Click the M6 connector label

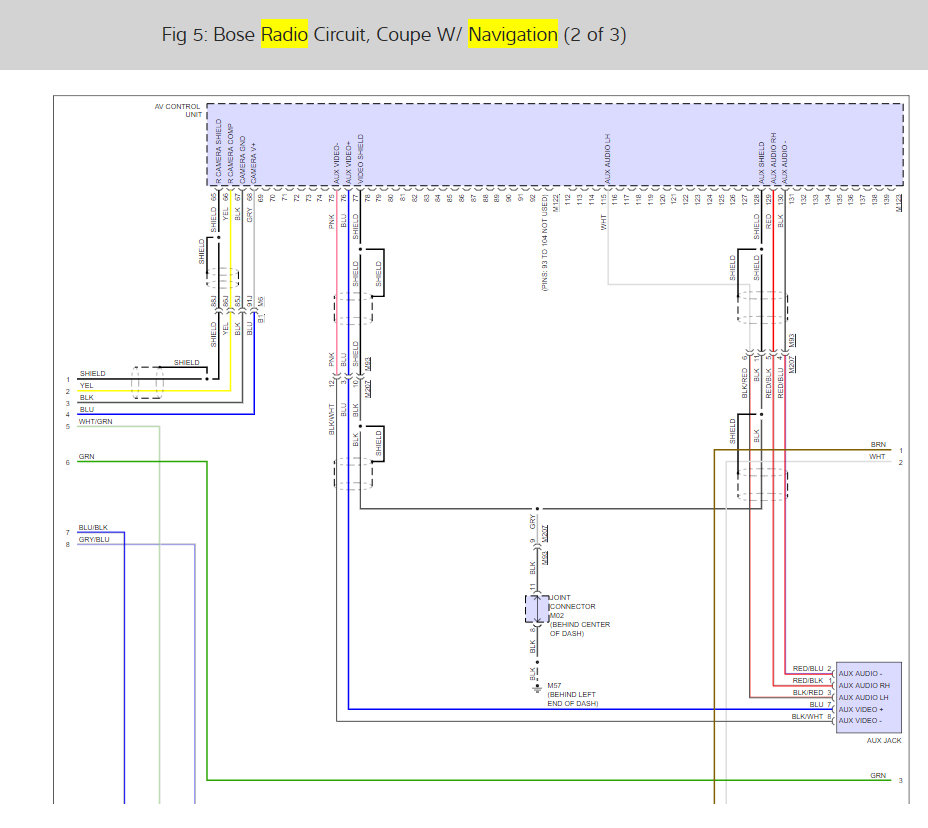[261, 301]
